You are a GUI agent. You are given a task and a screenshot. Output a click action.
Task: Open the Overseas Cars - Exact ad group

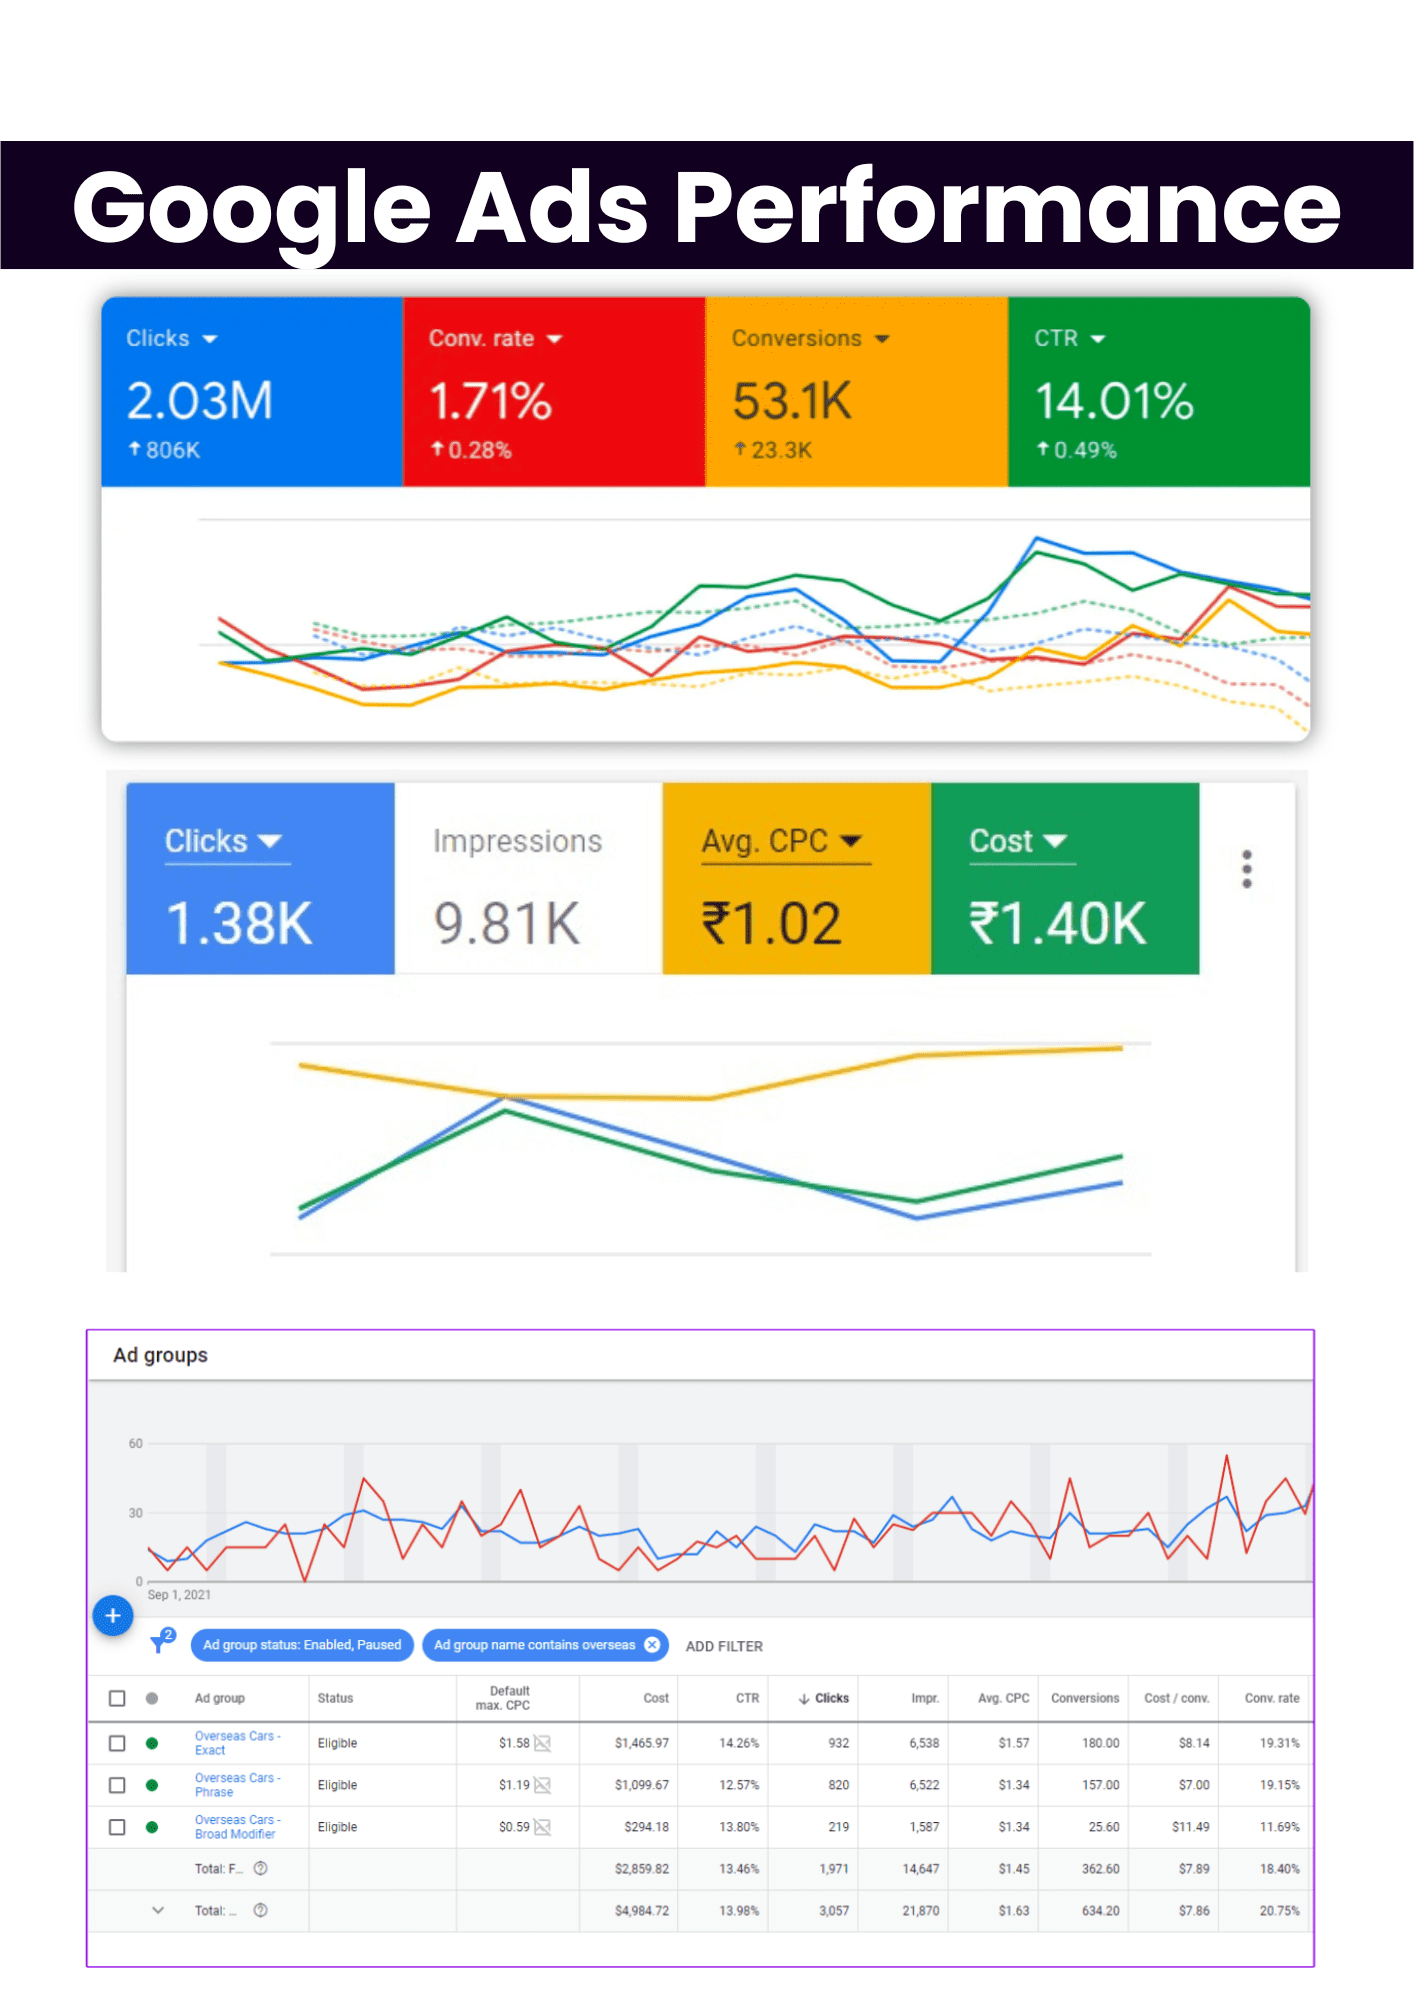(x=237, y=1743)
